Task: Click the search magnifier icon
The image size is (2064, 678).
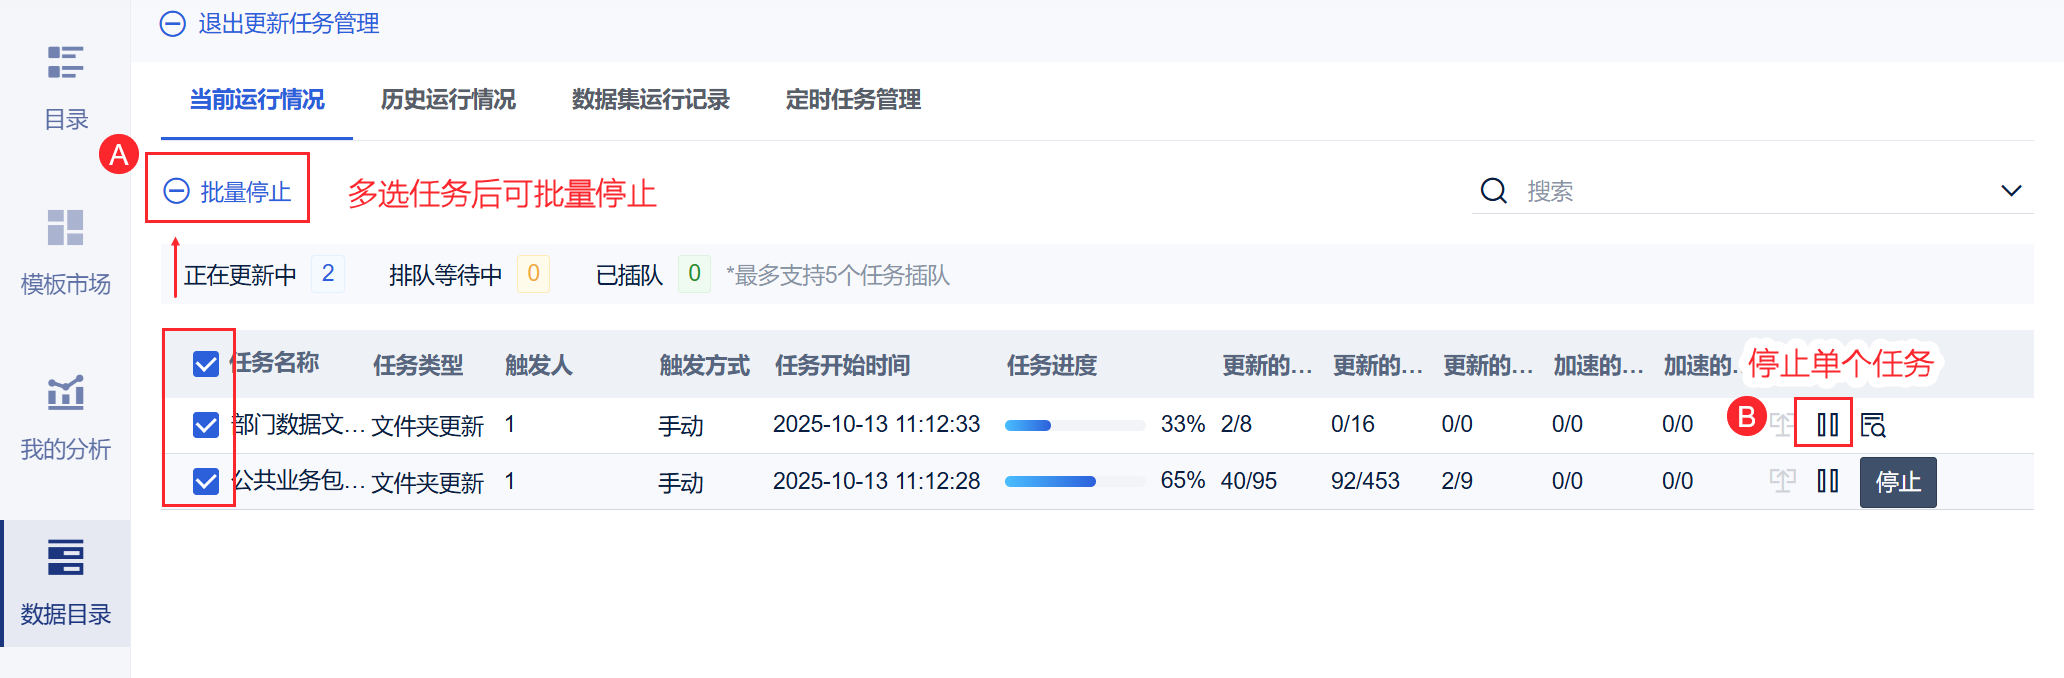Action: (x=1494, y=191)
